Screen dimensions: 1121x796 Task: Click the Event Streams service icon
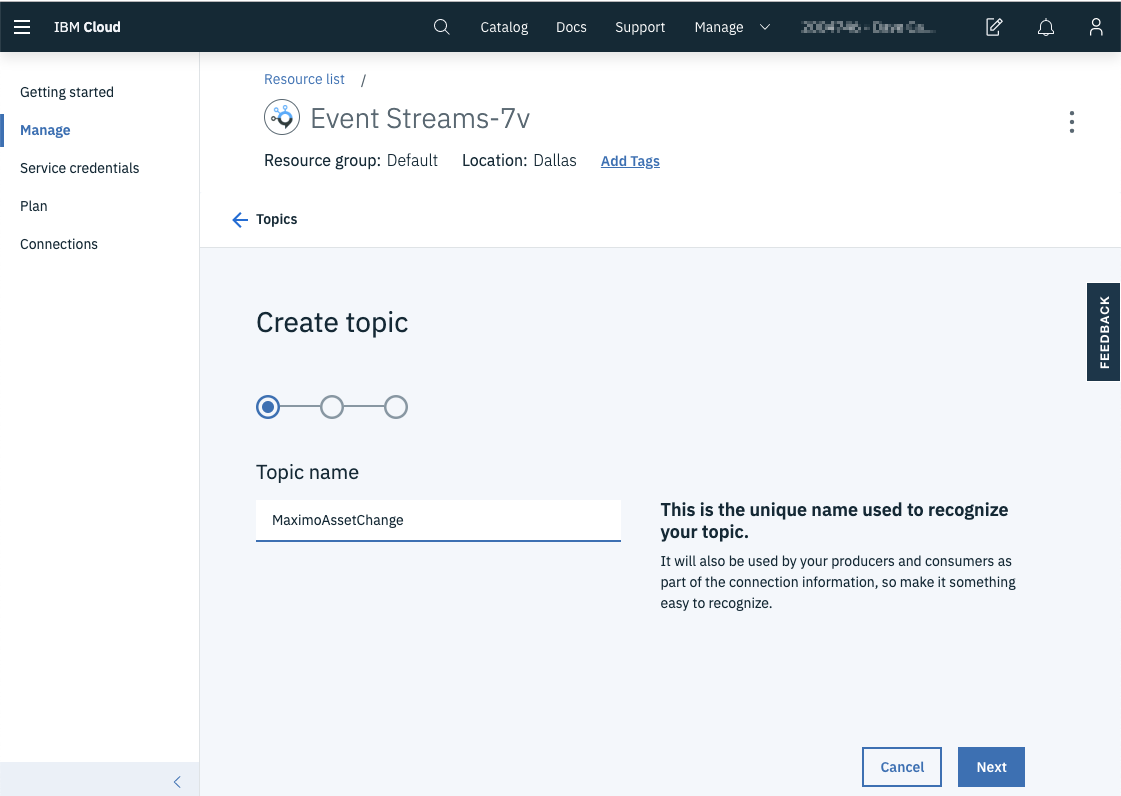282,117
